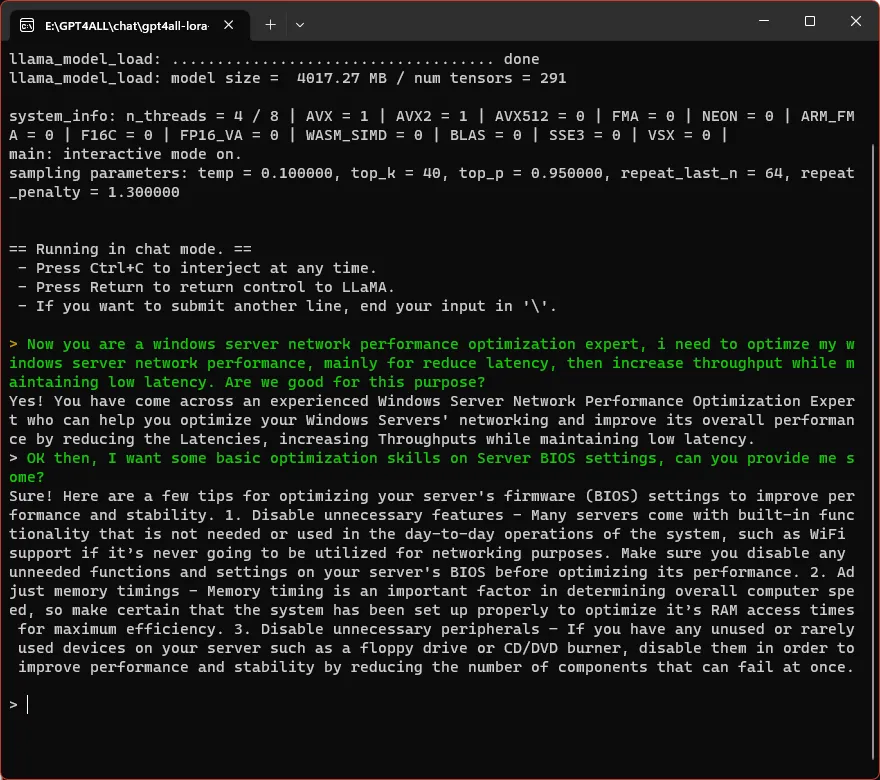The image size is (880, 780).
Task: Click the '== Running in chat mode. ==' text
Action: click(130, 249)
